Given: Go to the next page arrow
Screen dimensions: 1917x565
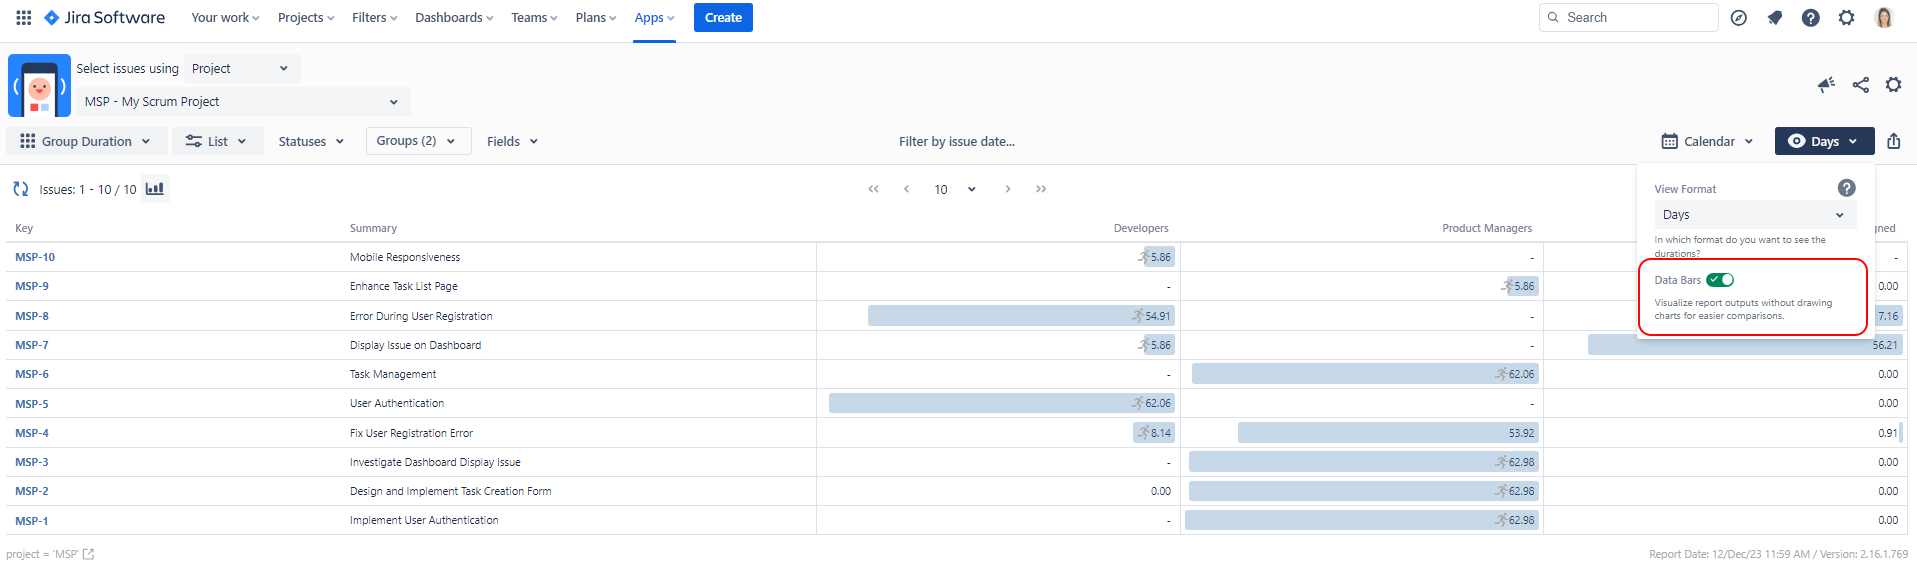Looking at the screenshot, I should point(1007,189).
